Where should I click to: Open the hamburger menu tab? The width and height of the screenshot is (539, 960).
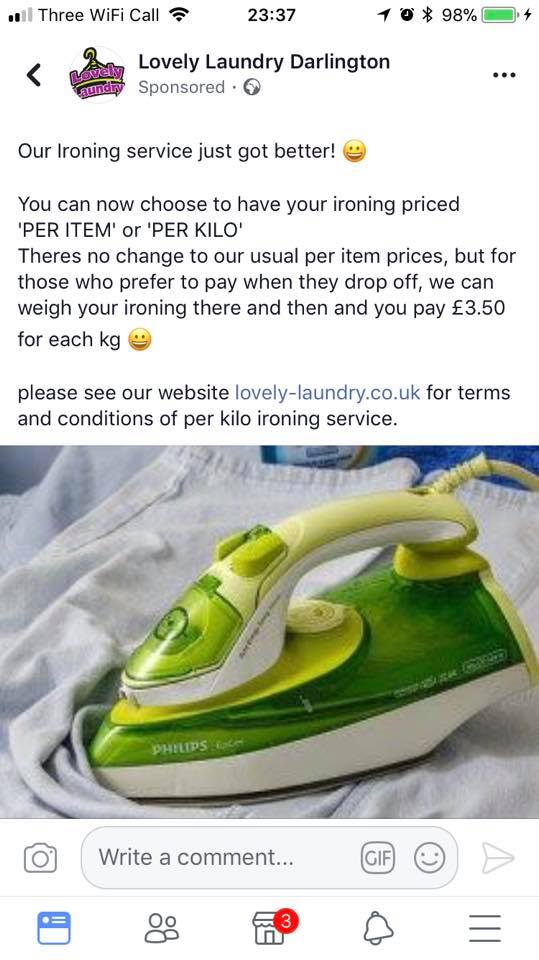485,928
